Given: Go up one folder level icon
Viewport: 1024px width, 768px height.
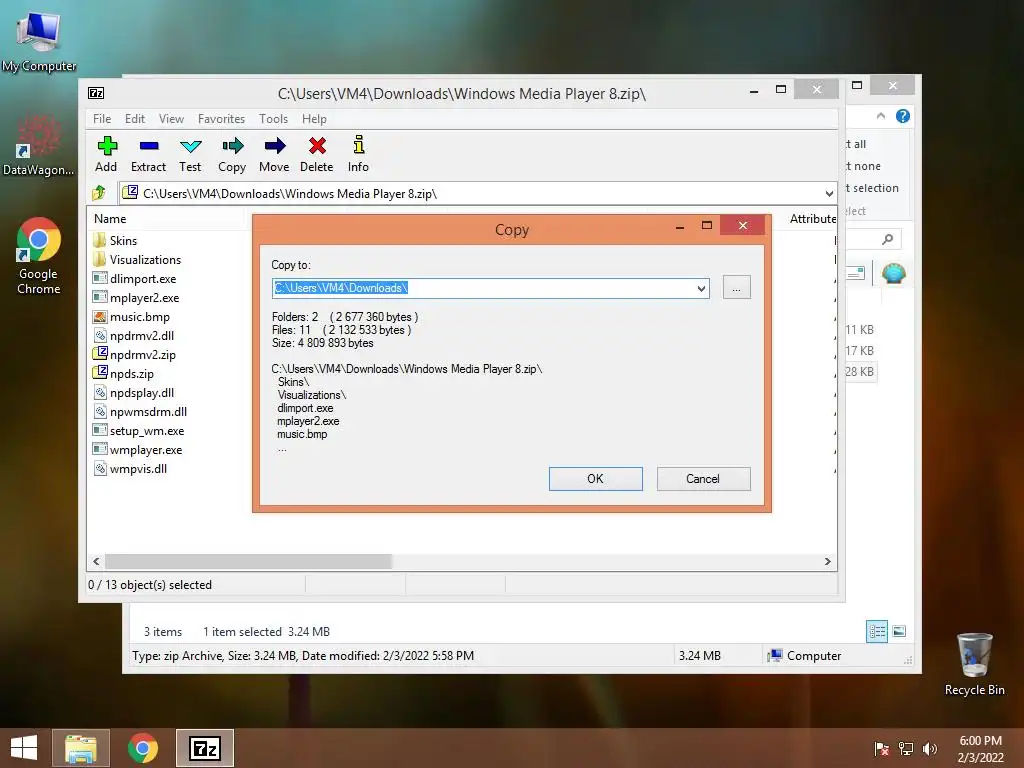Looking at the screenshot, I should pyautogui.click(x=99, y=193).
